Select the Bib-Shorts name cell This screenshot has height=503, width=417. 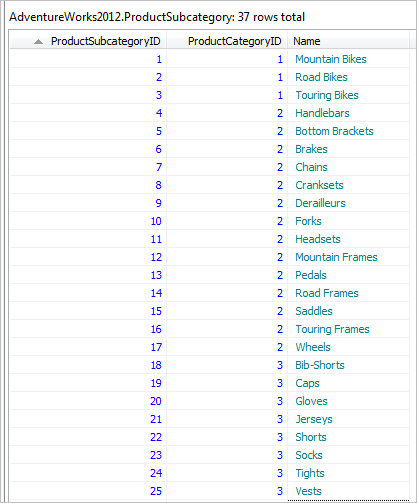[348, 365]
